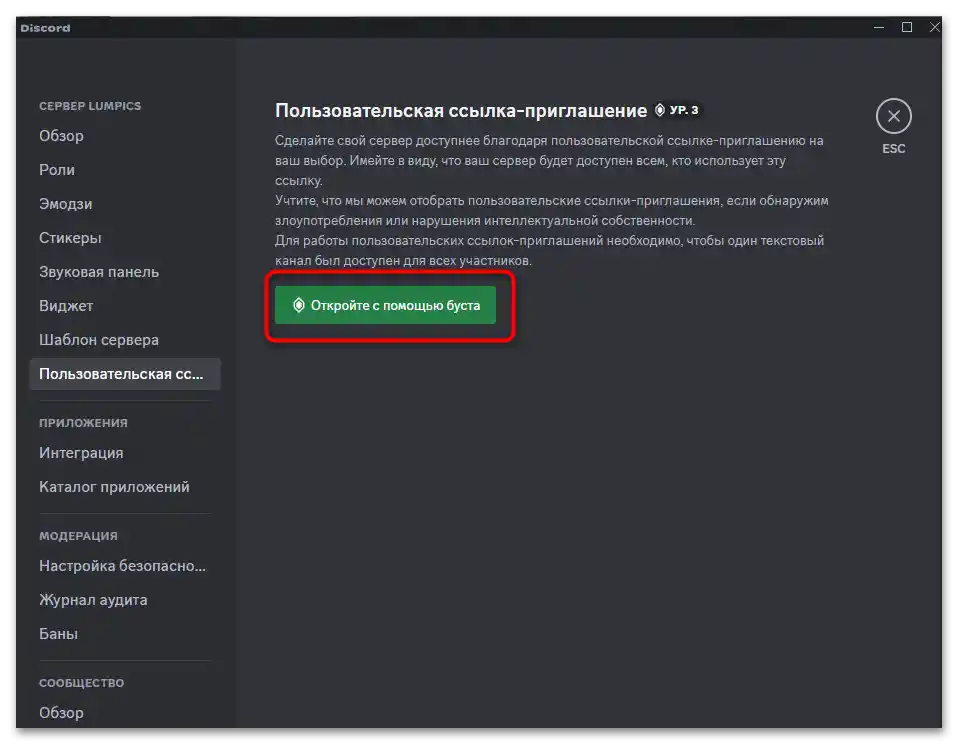Open Обзор under Сообщество heading
Image resolution: width=958 pixels, height=744 pixels.
[61, 713]
